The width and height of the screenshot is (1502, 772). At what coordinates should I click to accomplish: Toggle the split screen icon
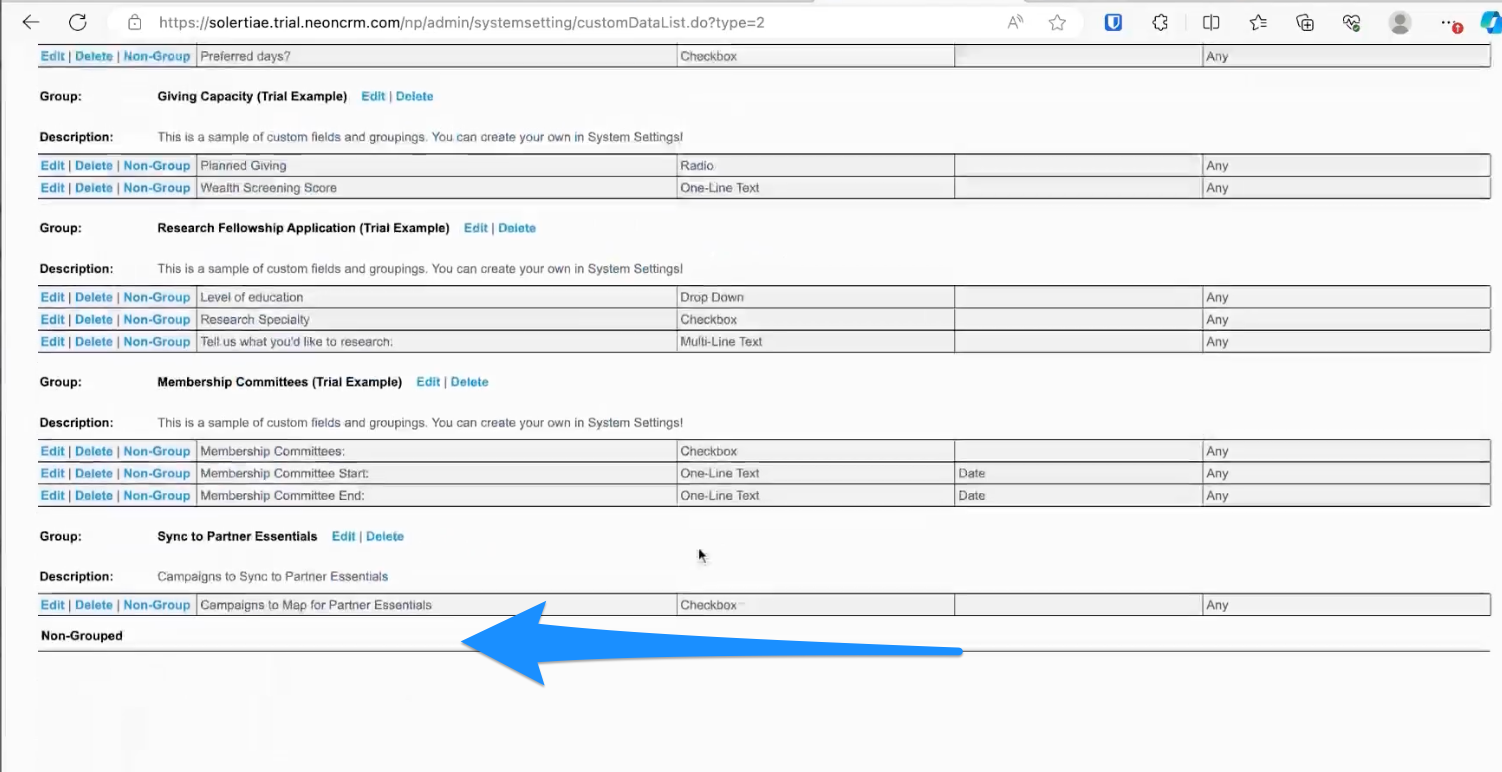pyautogui.click(x=1210, y=22)
